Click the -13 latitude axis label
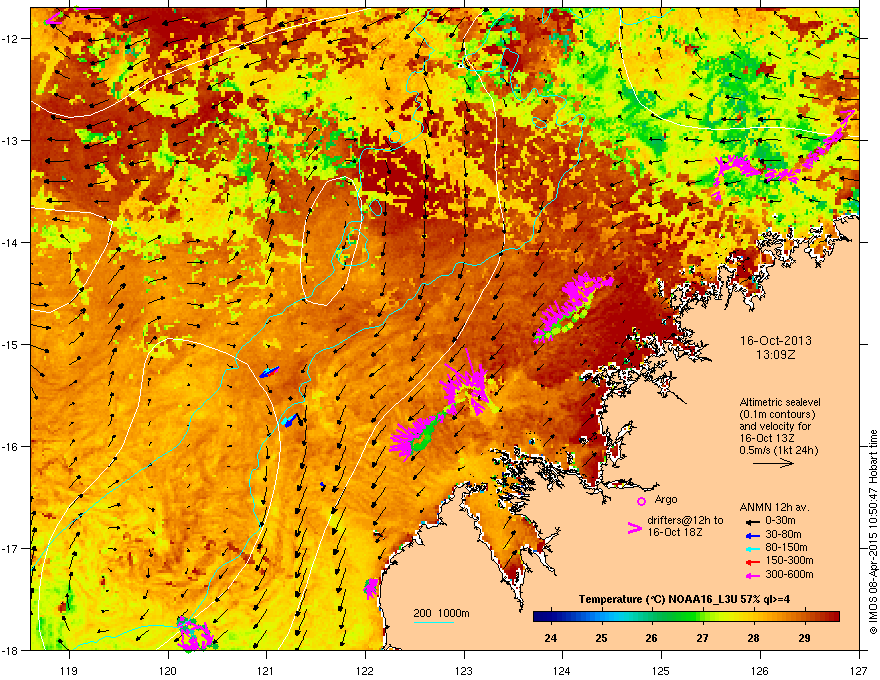 tap(10, 140)
